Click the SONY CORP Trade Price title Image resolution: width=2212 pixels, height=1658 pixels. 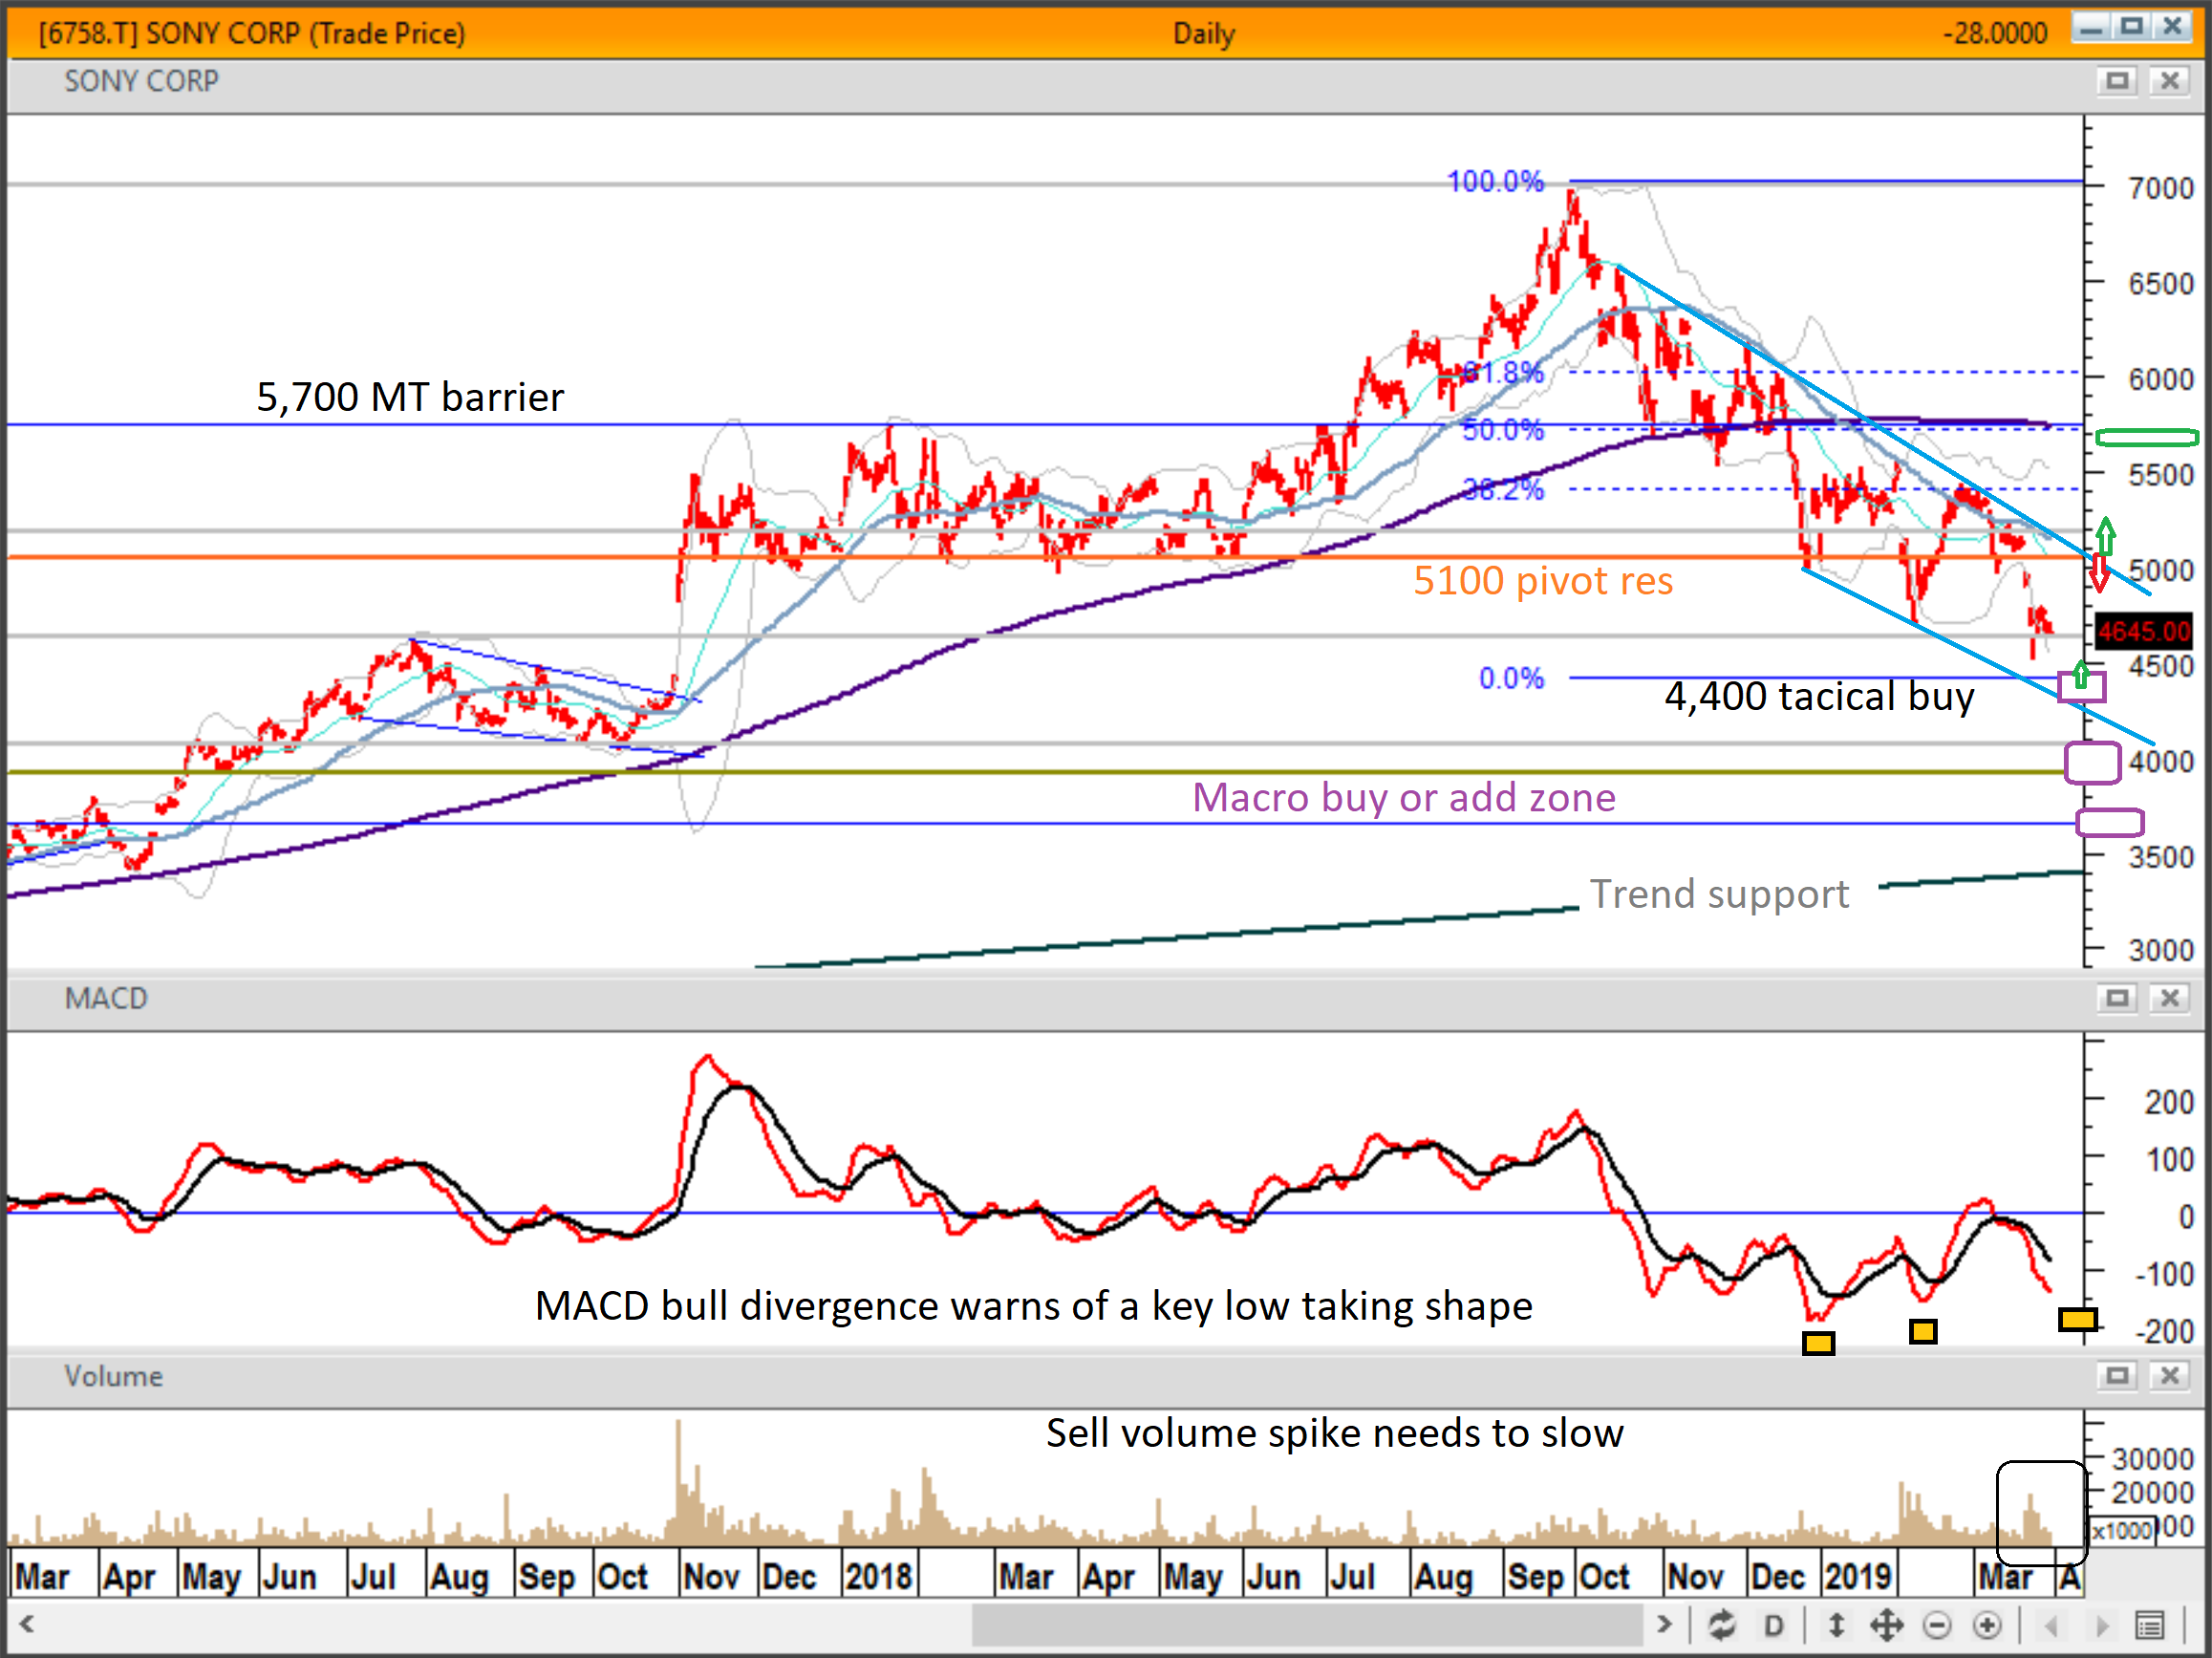252,34
